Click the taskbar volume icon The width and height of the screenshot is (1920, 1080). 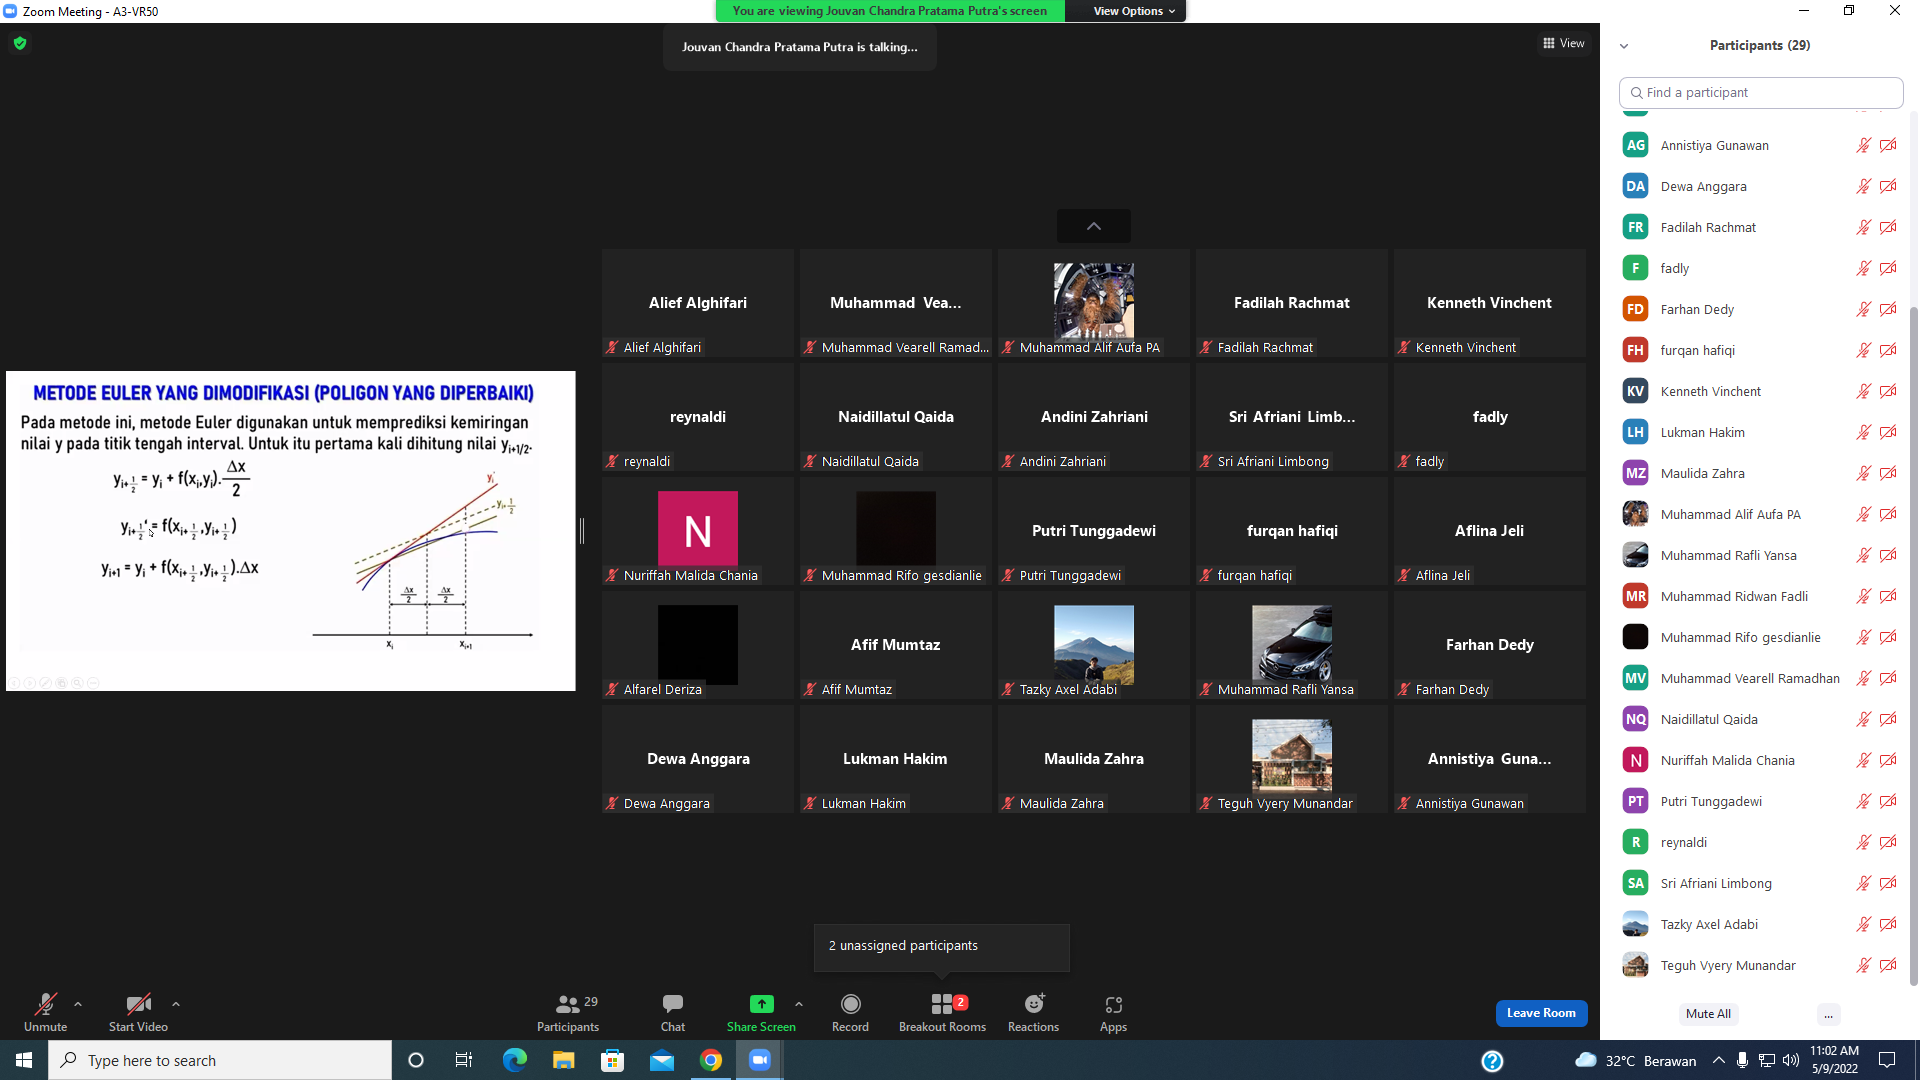(1791, 1060)
